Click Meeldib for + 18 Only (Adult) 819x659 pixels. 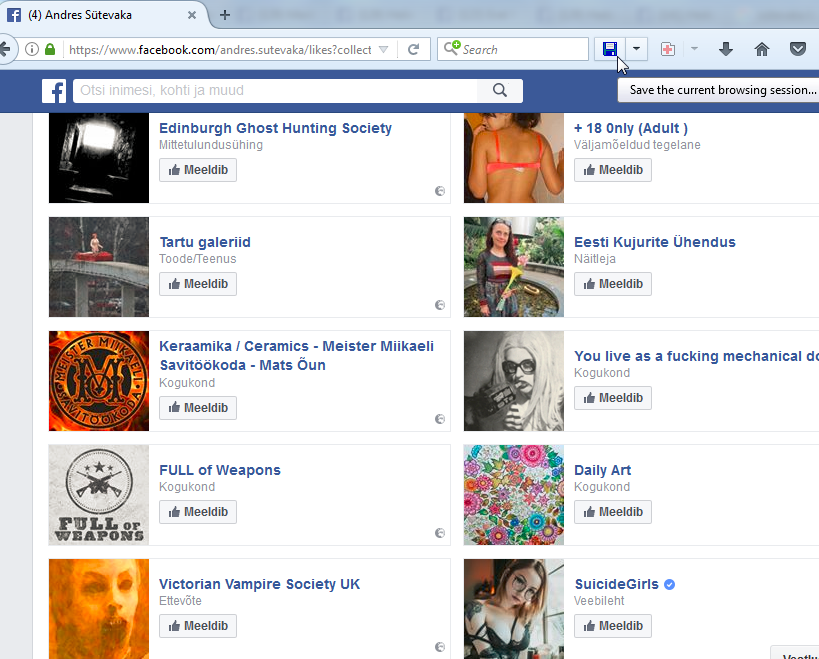coord(613,170)
